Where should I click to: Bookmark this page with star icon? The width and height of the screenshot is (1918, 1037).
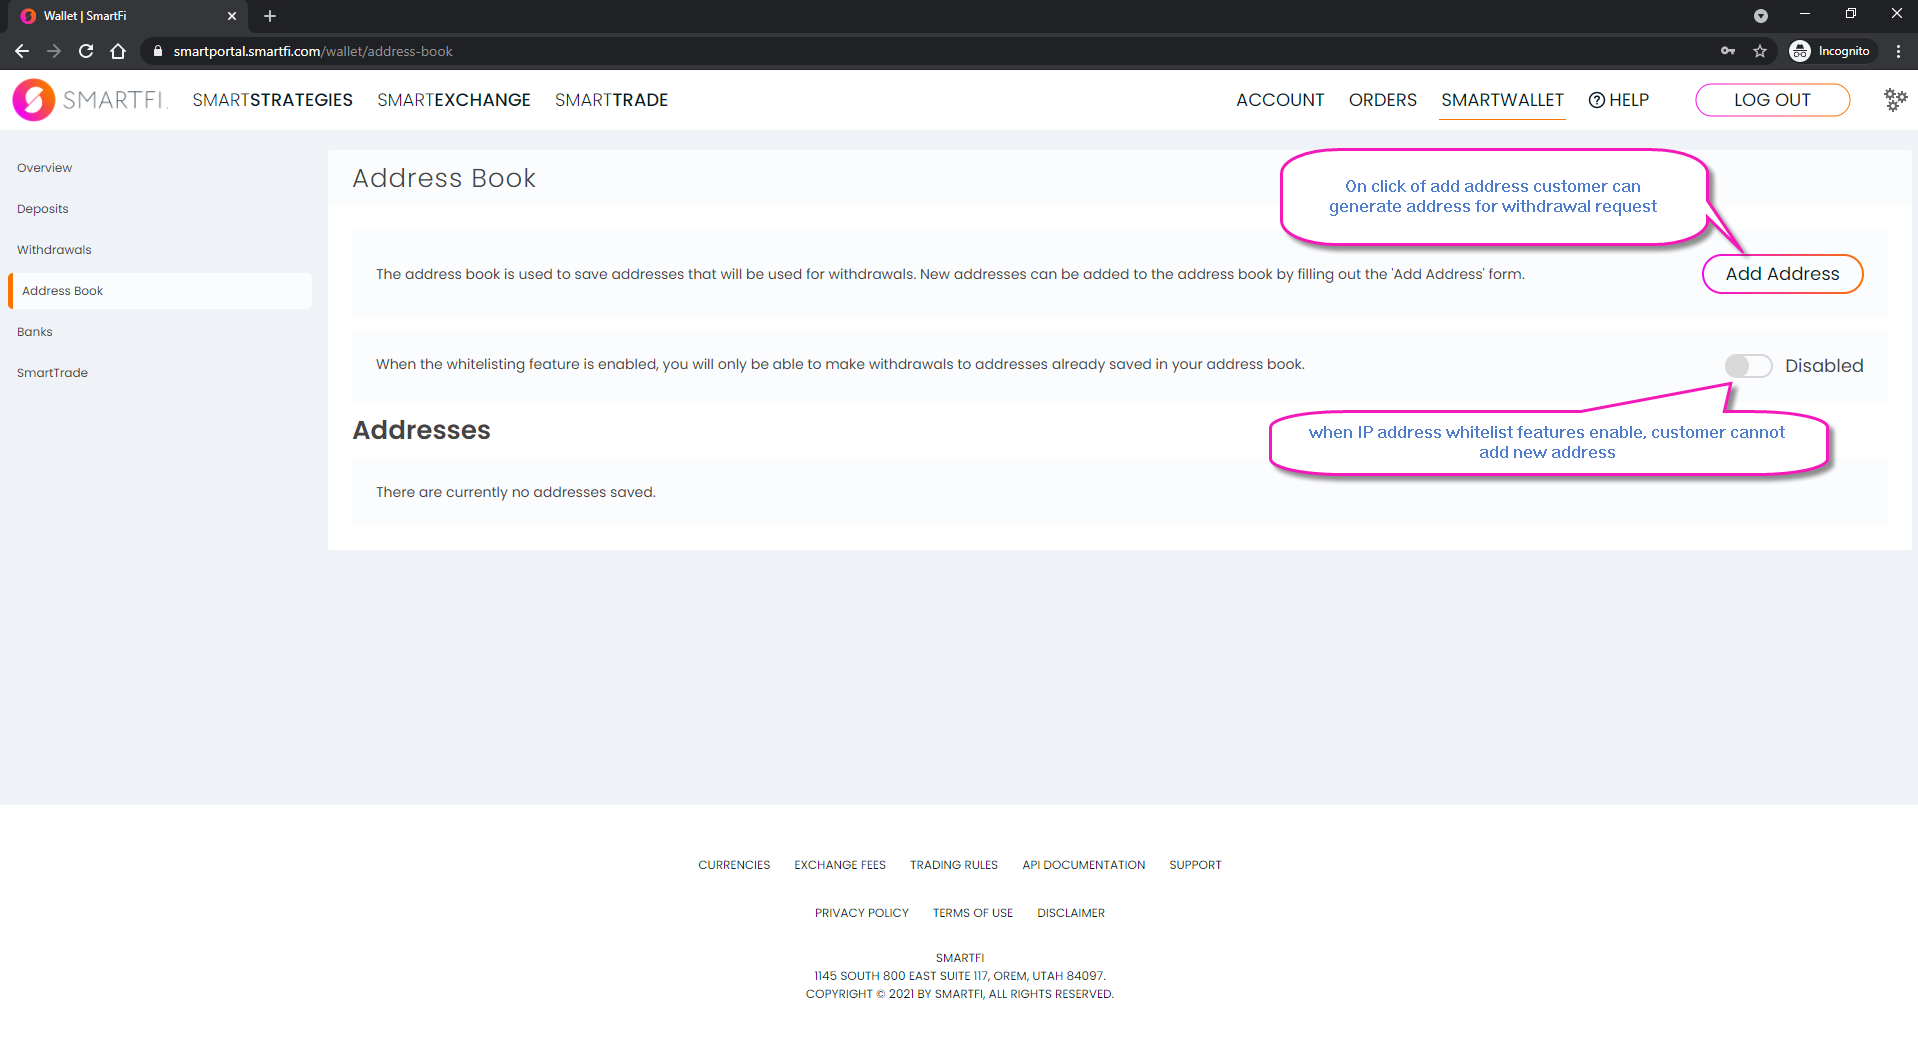point(1760,51)
